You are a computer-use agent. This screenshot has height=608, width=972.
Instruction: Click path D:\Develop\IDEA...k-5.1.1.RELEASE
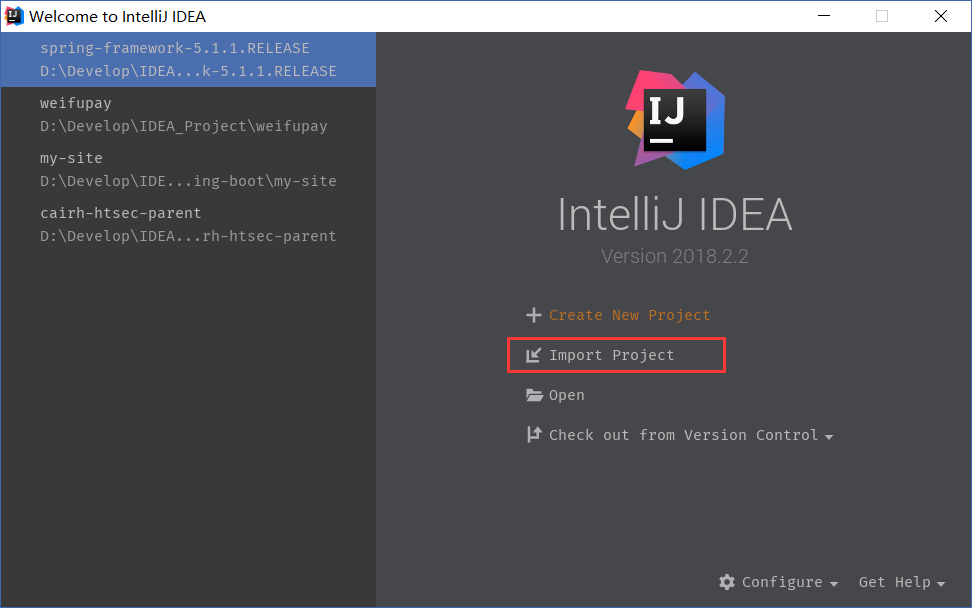pos(188,71)
